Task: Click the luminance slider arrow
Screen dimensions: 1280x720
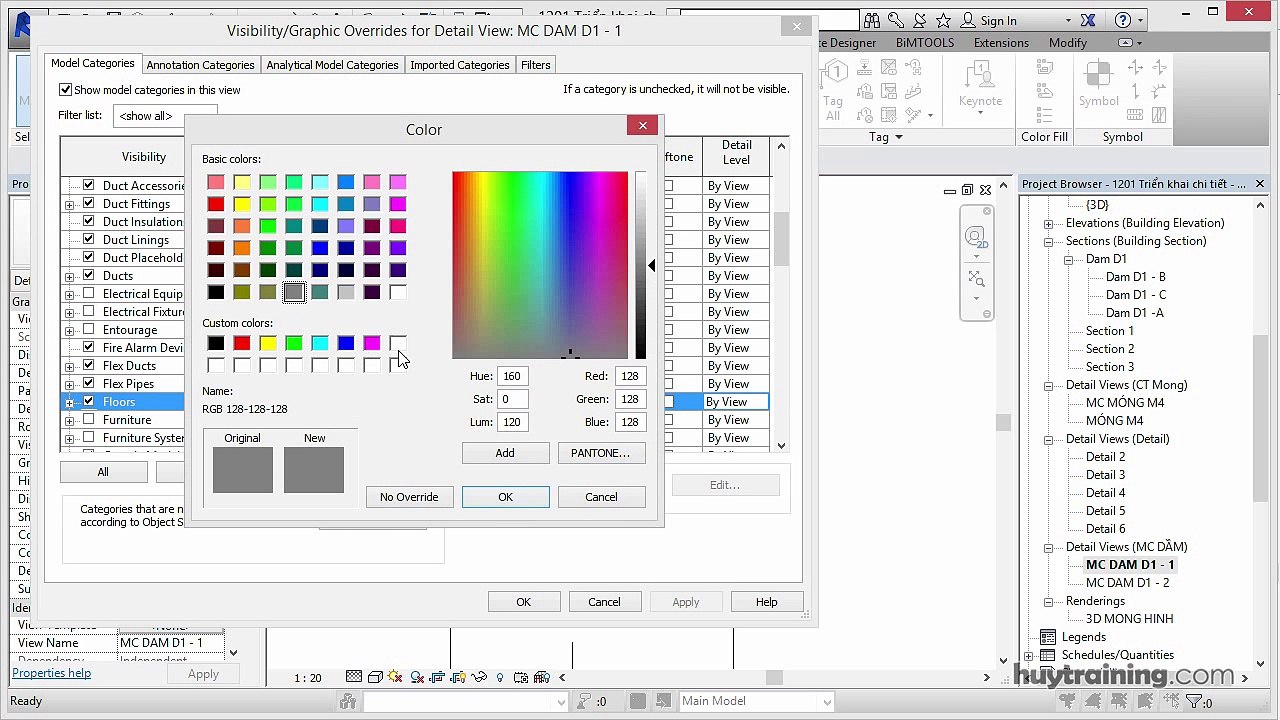Action: [651, 265]
